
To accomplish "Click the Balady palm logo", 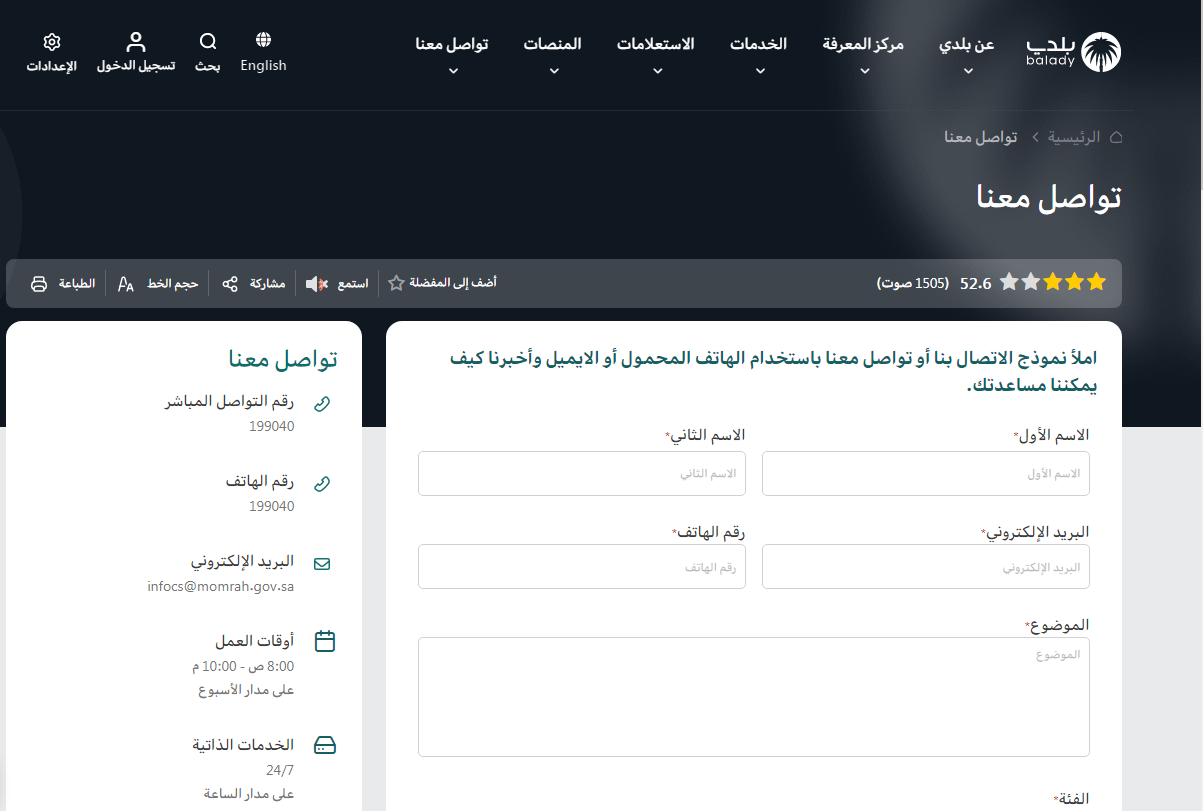I will (x=1101, y=52).
